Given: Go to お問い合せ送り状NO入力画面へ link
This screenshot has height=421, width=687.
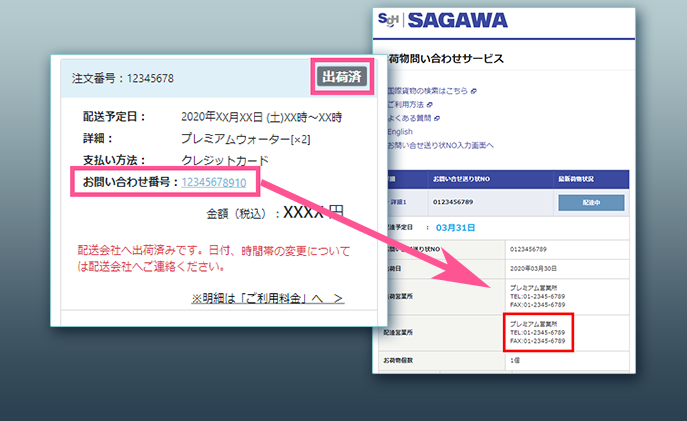Looking at the screenshot, I should (x=440, y=144).
